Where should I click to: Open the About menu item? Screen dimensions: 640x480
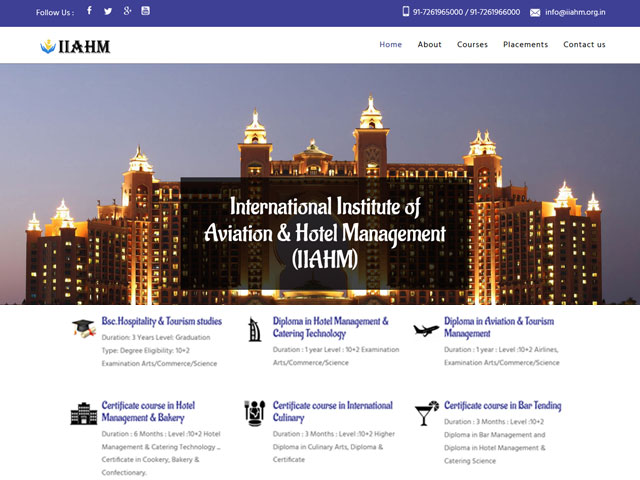pos(429,44)
